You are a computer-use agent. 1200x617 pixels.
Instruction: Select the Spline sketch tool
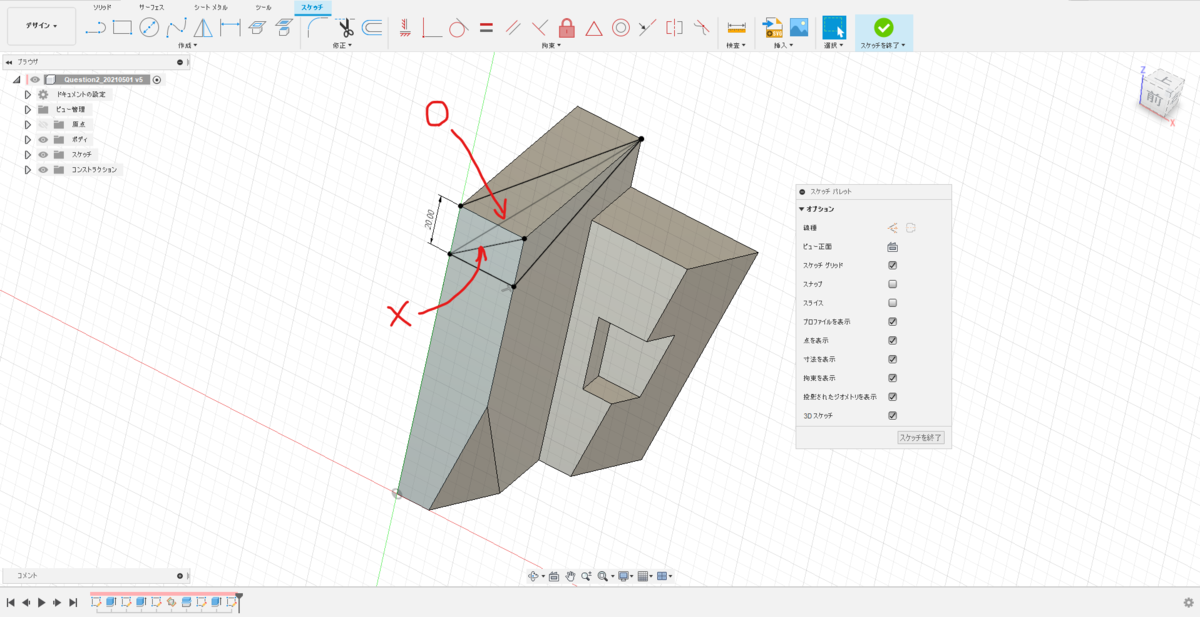(176, 28)
